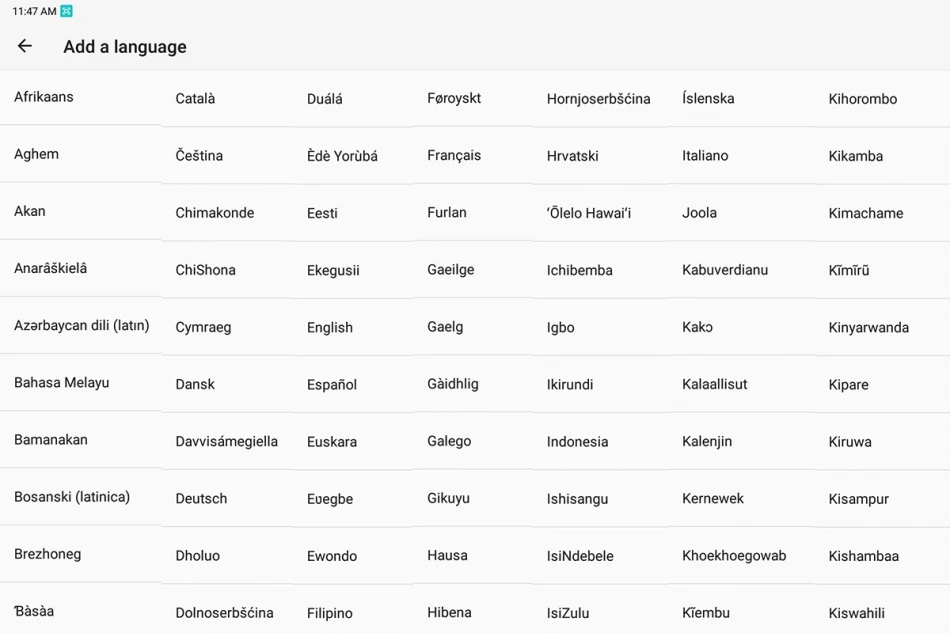Pick Español from the list
Screen dimensions: 950x633
click(x=332, y=384)
